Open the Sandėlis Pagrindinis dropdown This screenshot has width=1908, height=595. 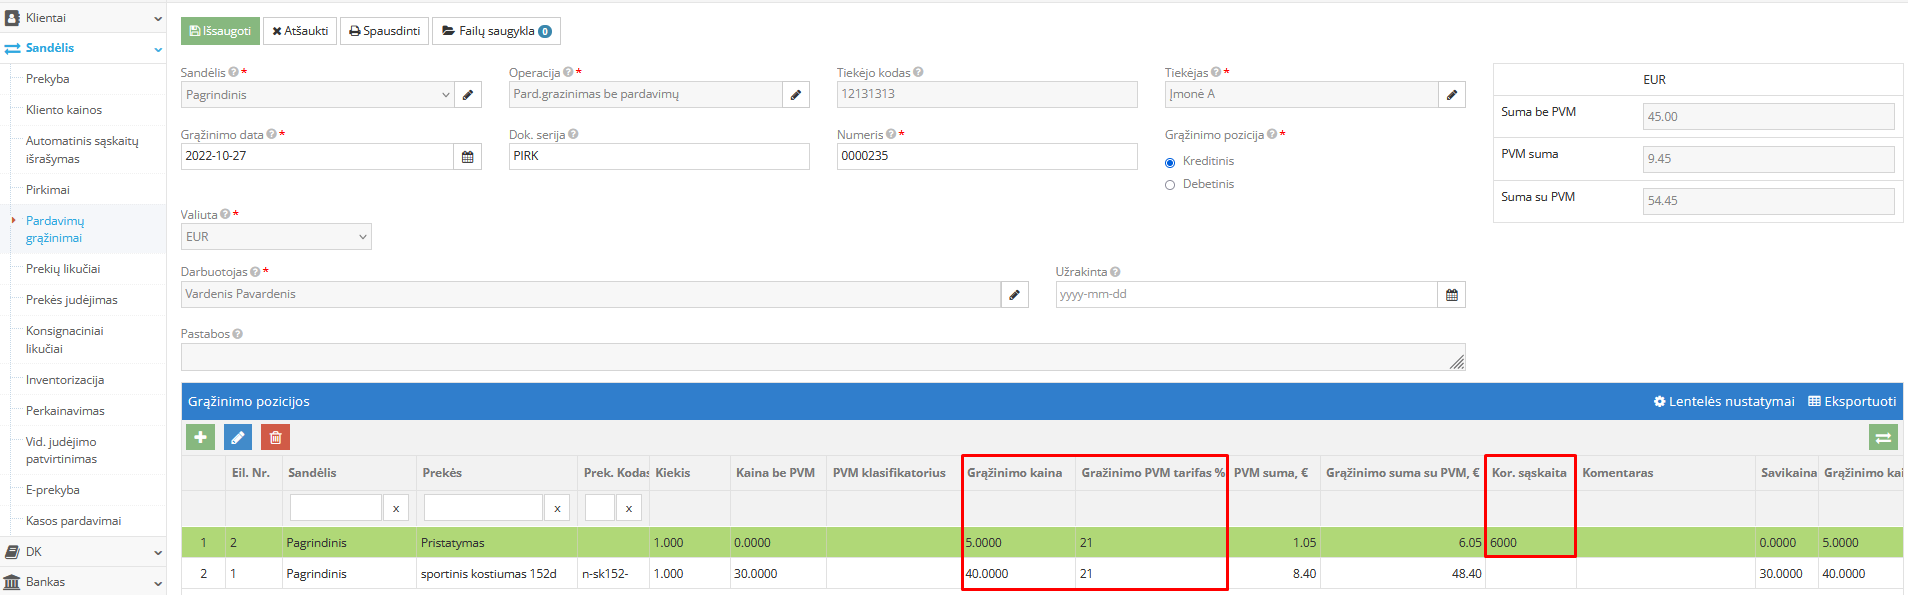point(317,95)
